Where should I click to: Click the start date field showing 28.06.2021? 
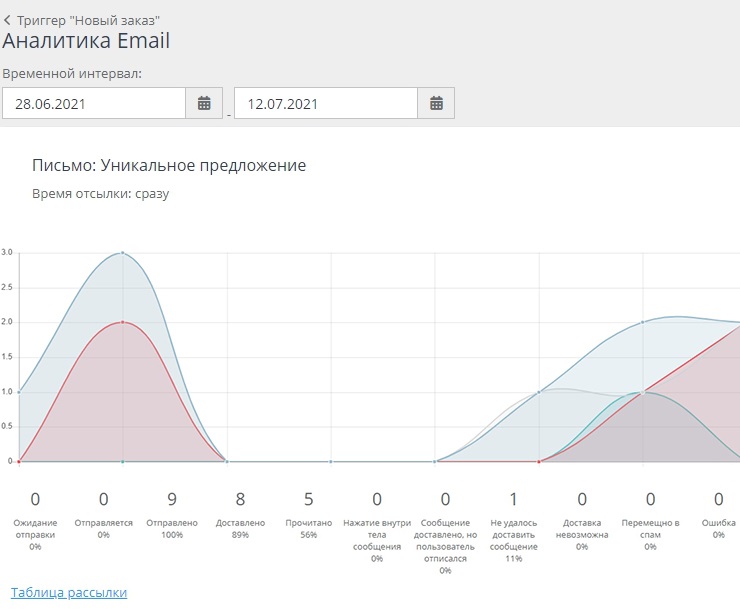click(x=94, y=103)
